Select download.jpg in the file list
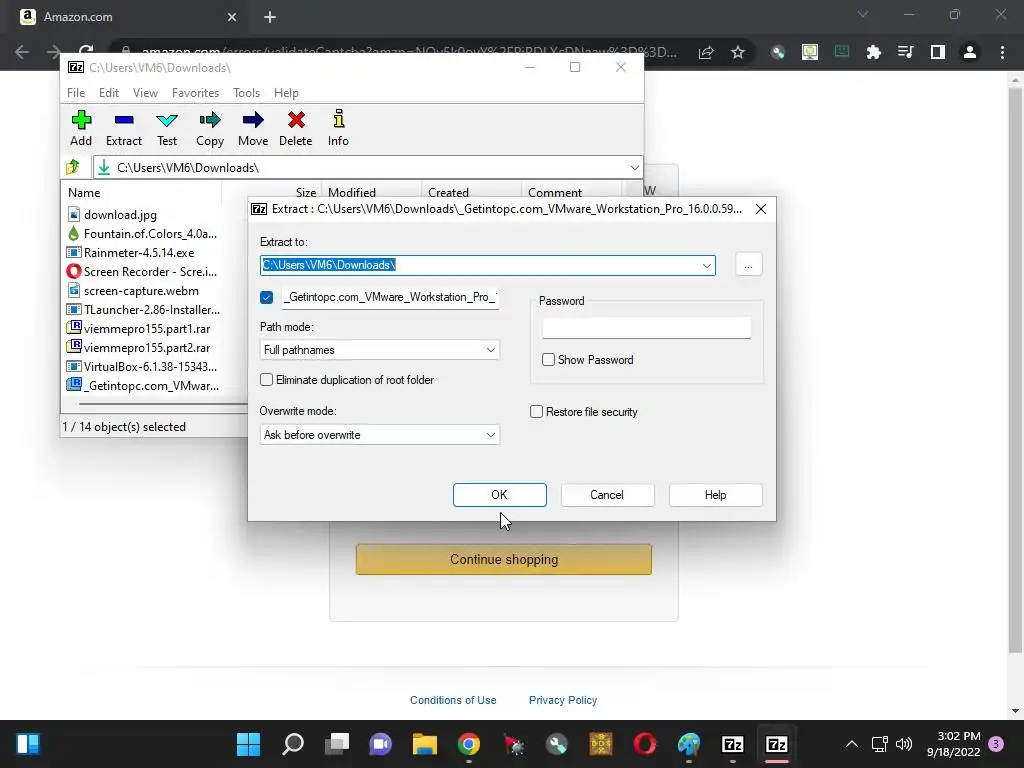This screenshot has height=768, width=1024. (x=120, y=215)
